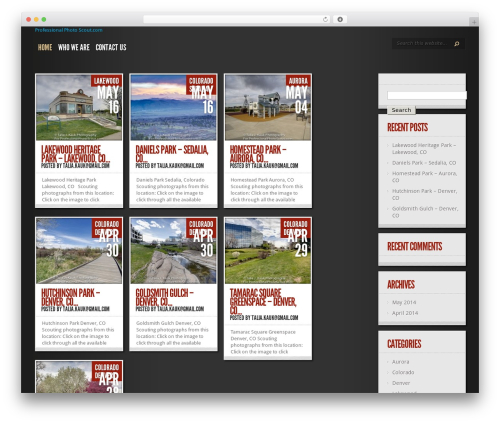Click the Professional Photo Scout.com site link
This screenshot has height=423, width=500.
pos(69,30)
